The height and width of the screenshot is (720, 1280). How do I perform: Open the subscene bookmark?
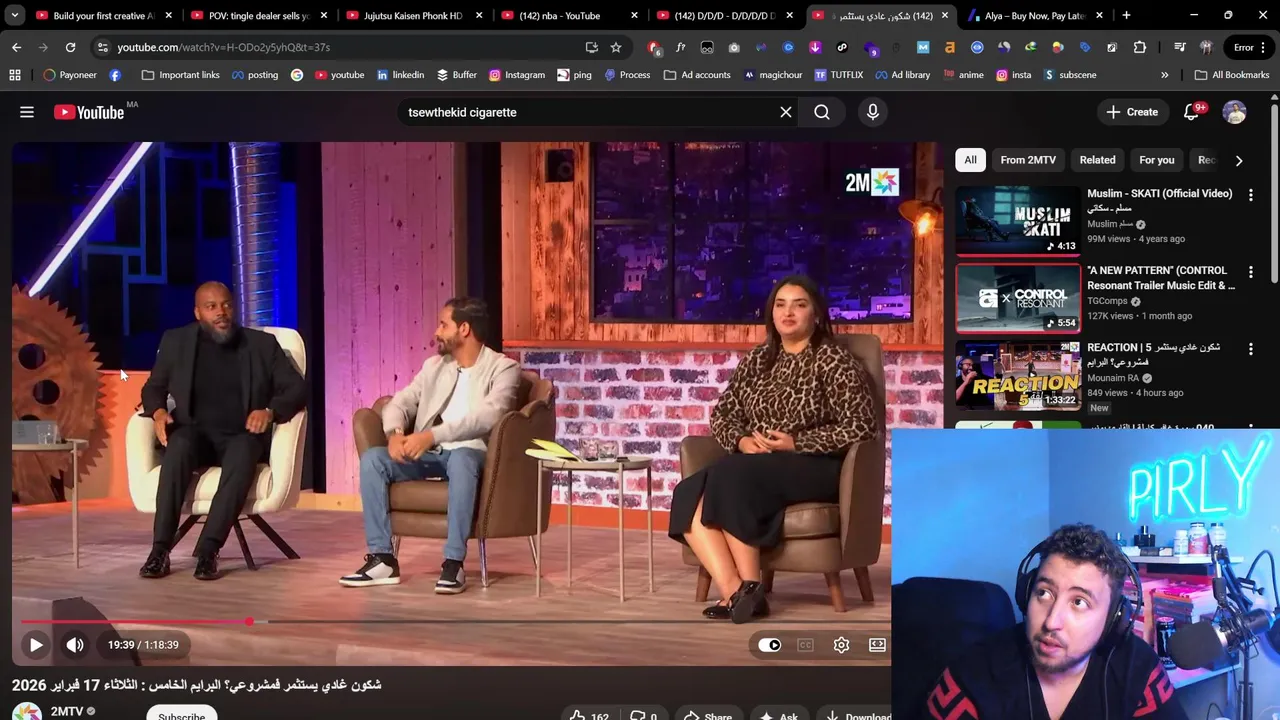(1069, 75)
